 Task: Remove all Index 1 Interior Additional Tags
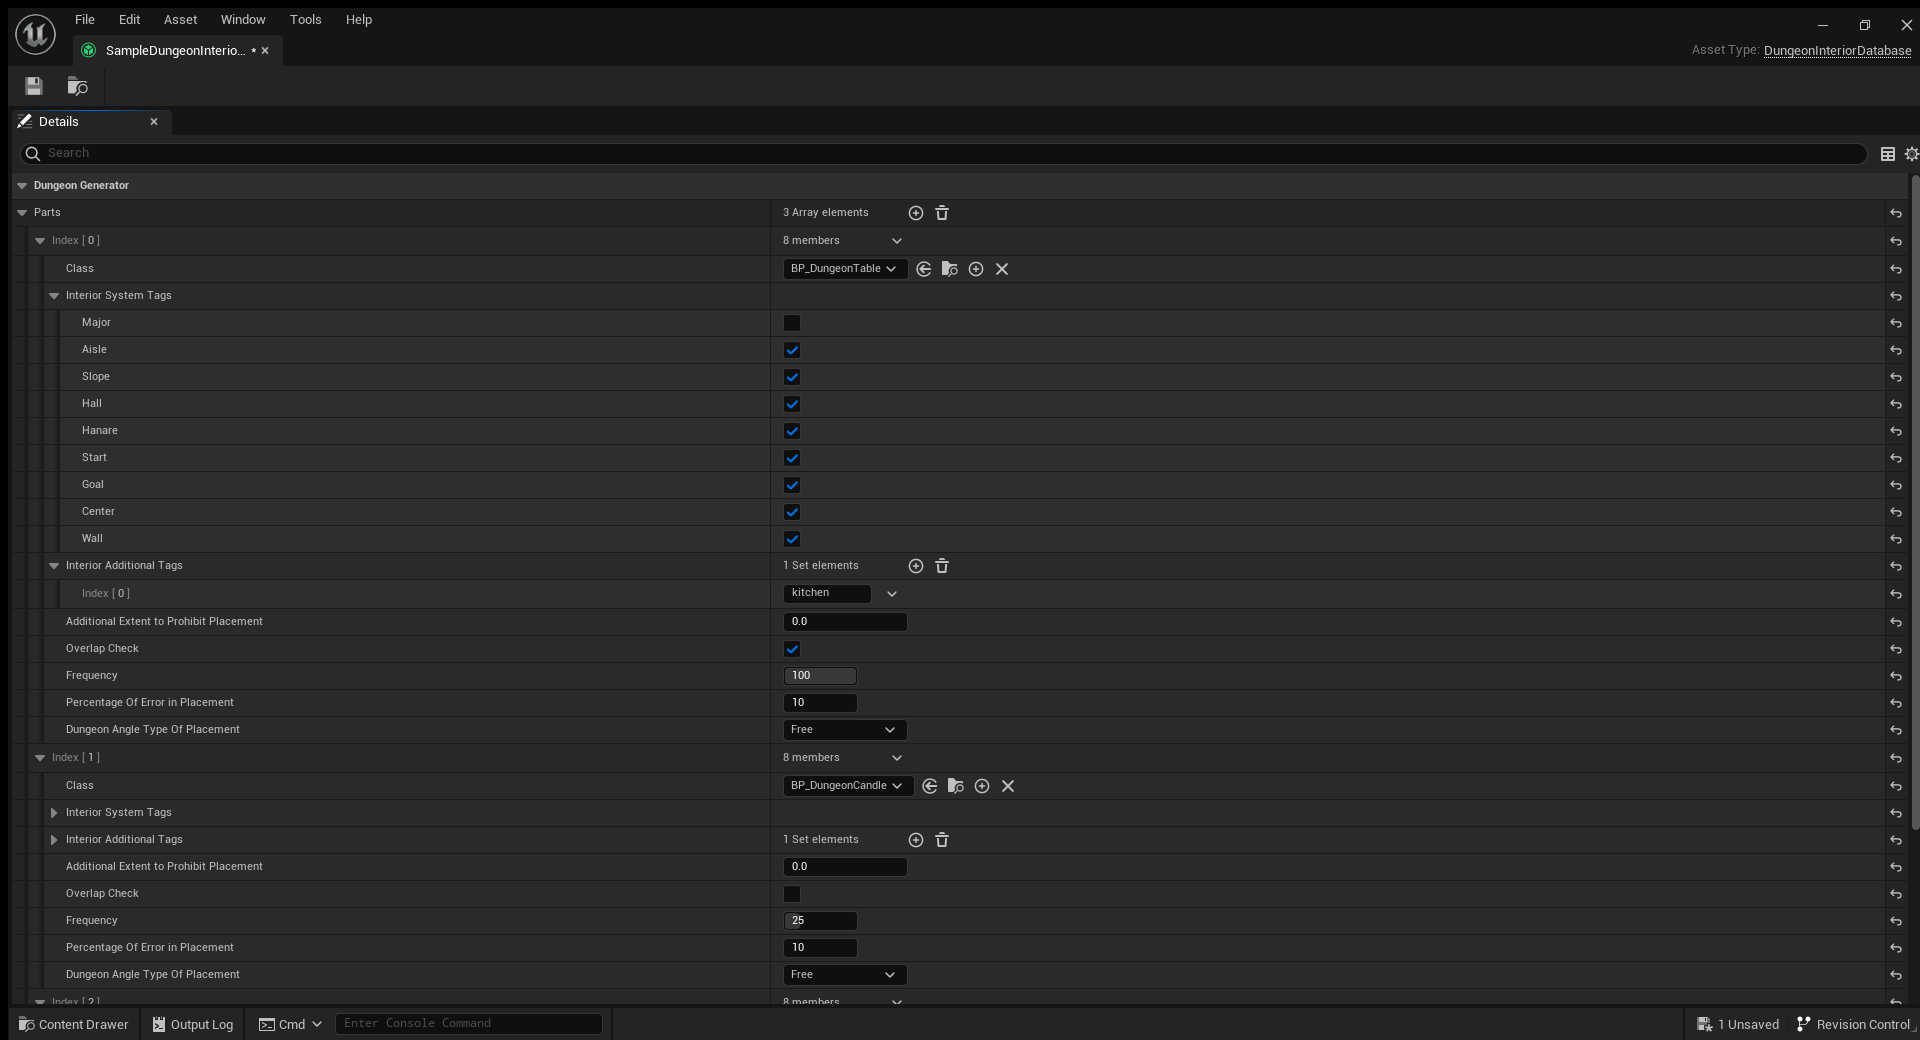[942, 840]
